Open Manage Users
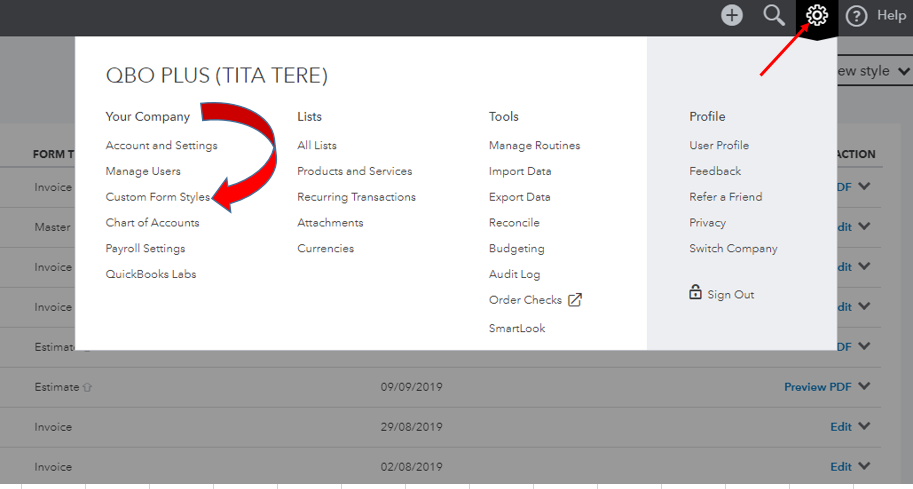 click(143, 171)
